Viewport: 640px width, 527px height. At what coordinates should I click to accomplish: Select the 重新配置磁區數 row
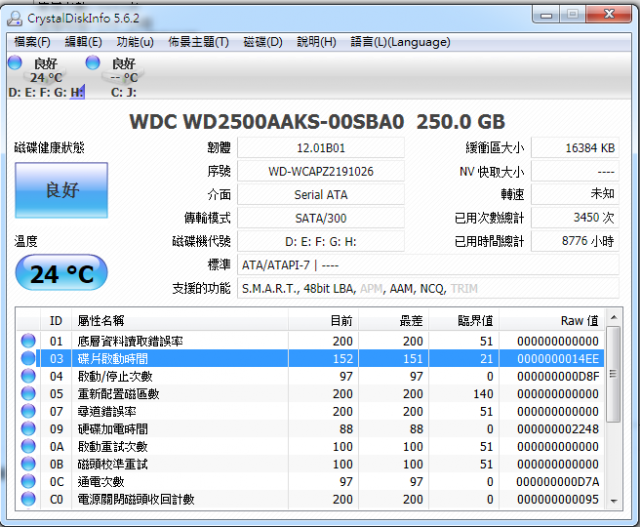coord(311,394)
